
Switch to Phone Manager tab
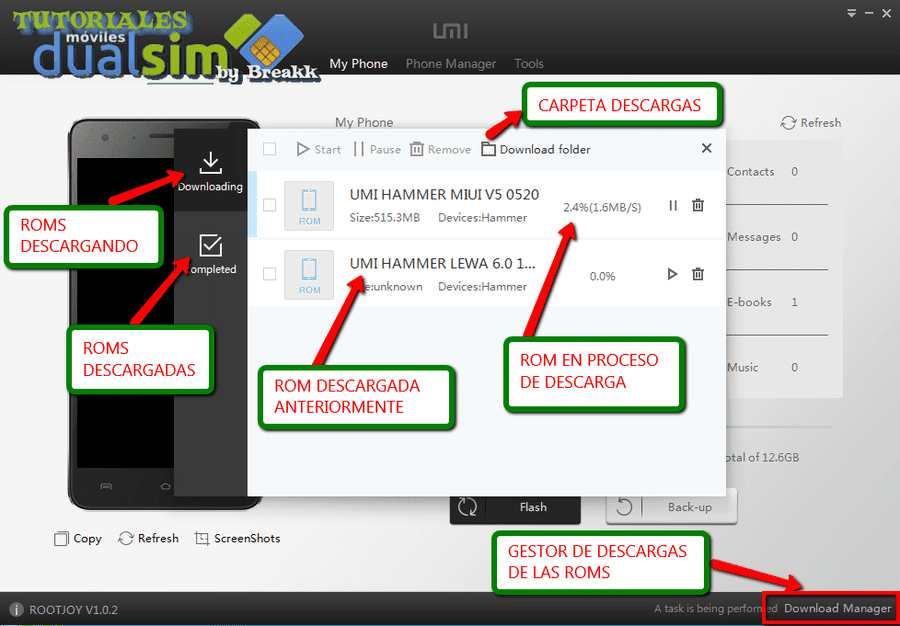(x=451, y=64)
